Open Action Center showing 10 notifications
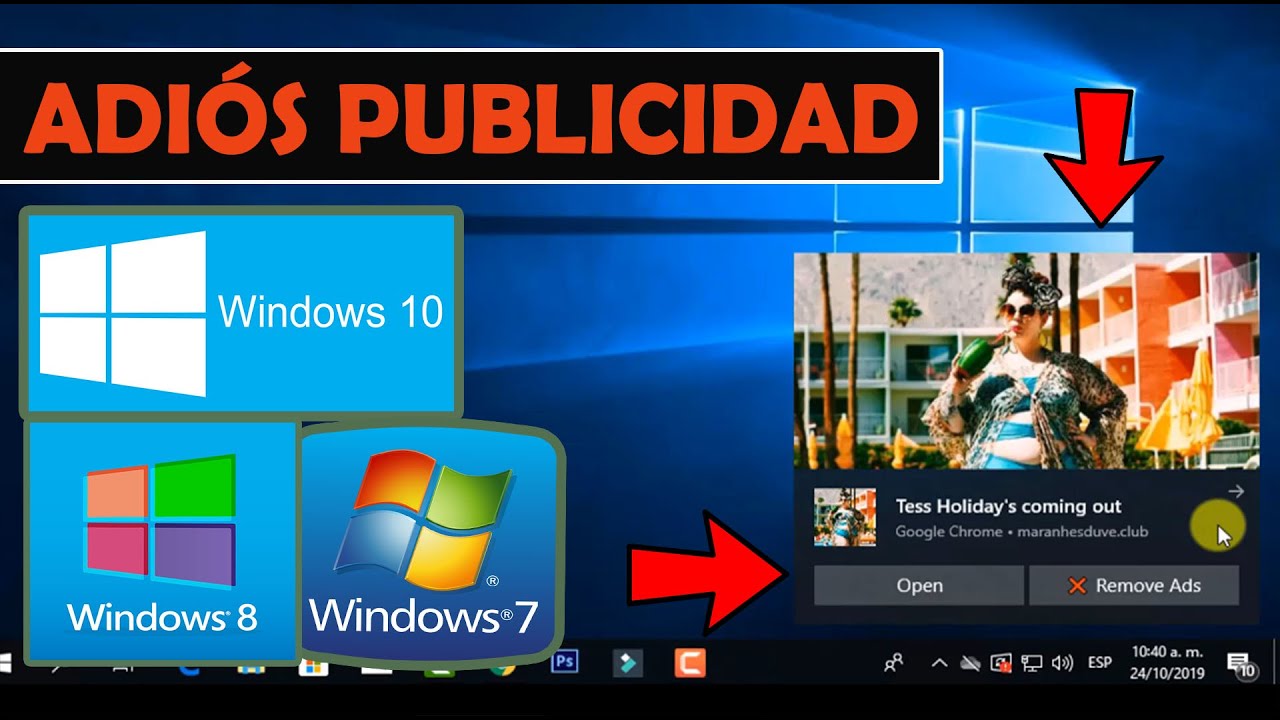This screenshot has width=1280, height=720. [x=1241, y=664]
